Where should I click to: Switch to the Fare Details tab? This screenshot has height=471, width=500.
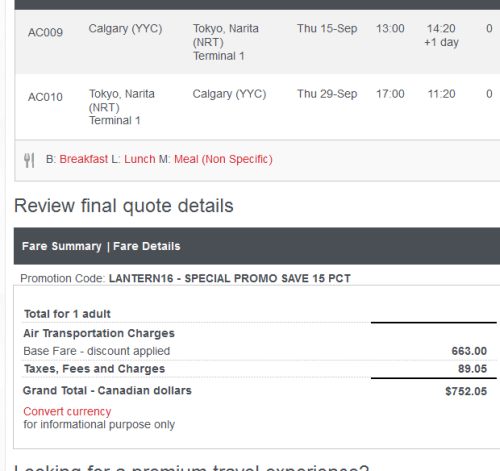147,246
